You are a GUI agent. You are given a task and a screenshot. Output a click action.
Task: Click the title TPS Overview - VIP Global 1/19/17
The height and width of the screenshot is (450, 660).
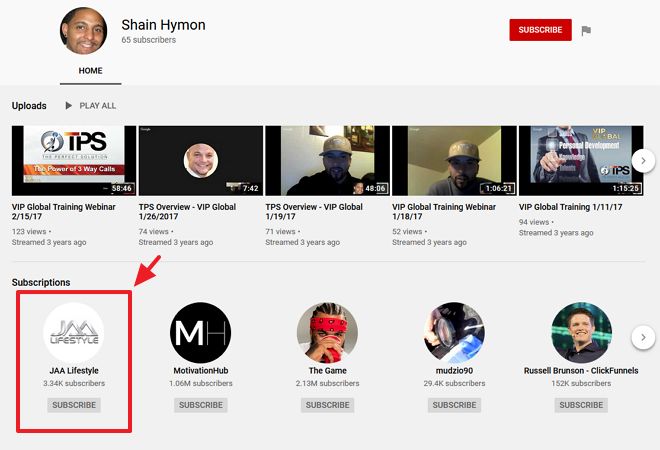pos(314,212)
